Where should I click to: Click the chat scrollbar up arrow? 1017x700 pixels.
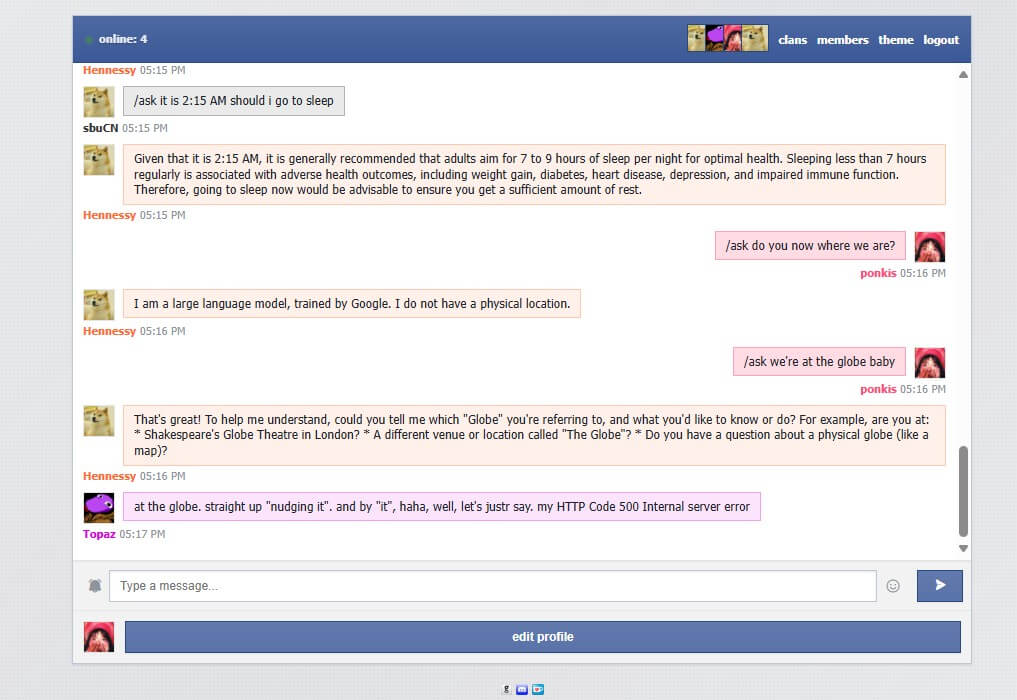coord(963,75)
